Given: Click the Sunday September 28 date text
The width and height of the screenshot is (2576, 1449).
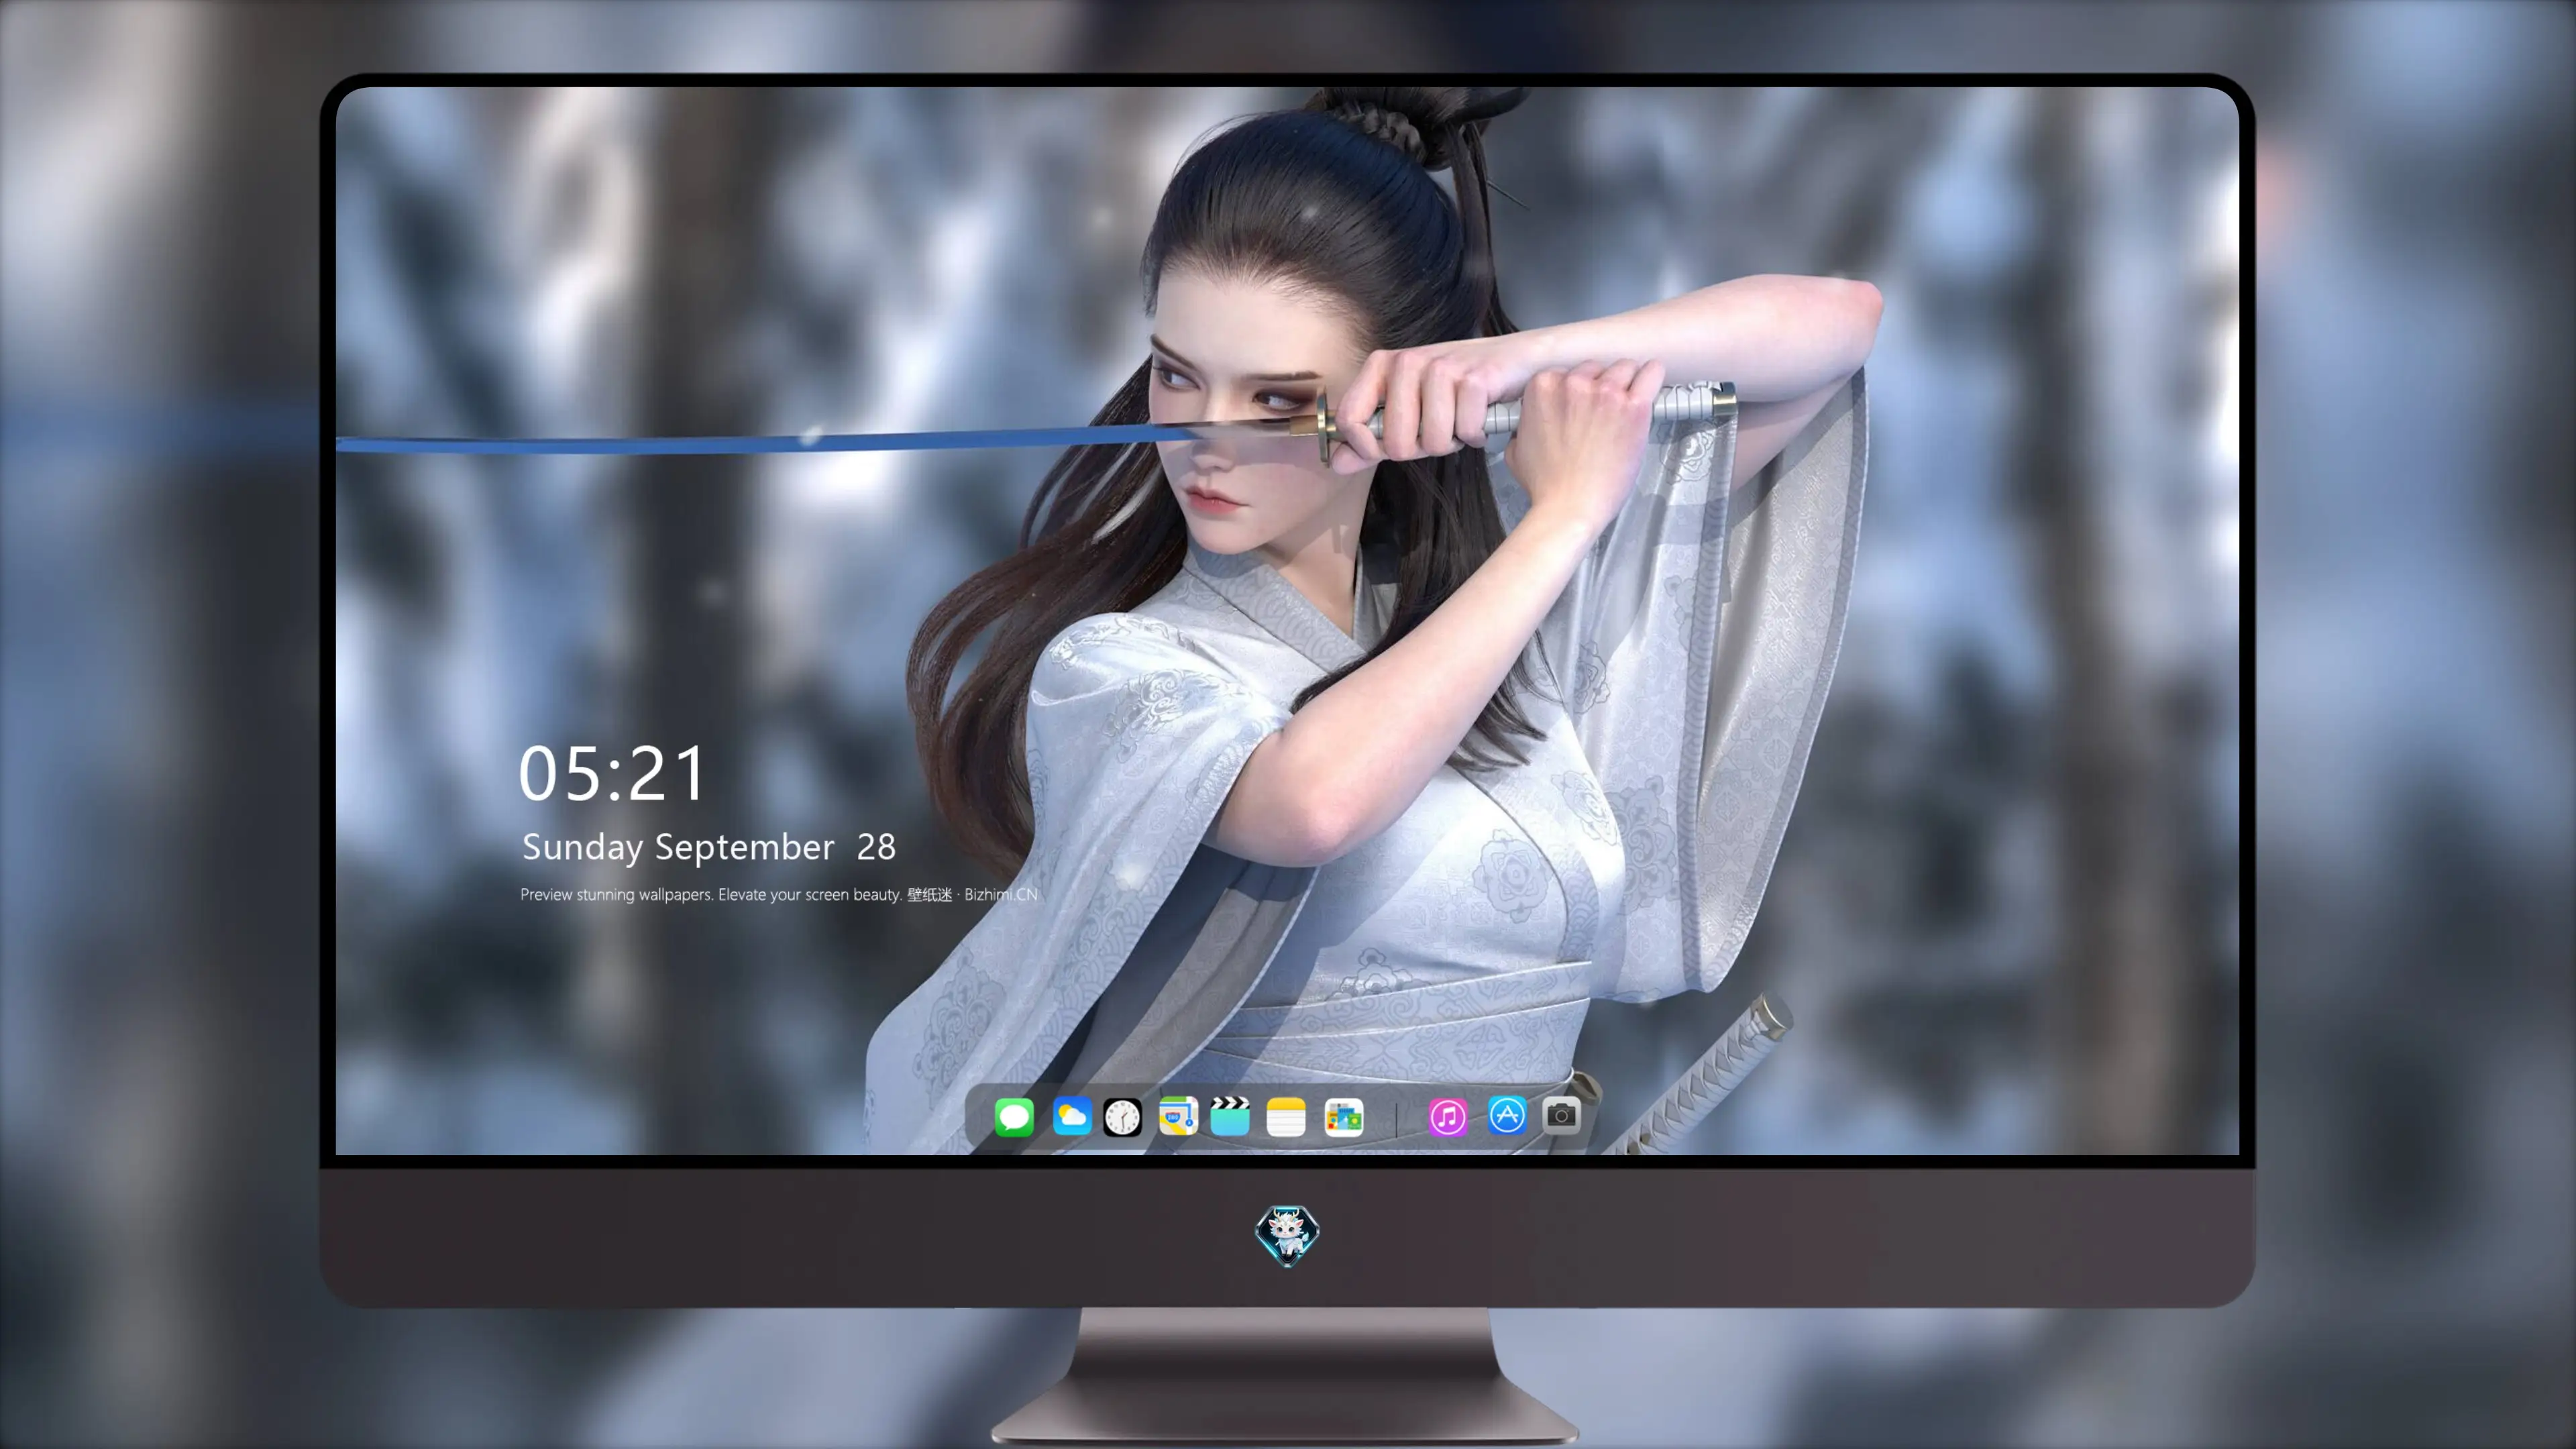Looking at the screenshot, I should click(x=709, y=847).
